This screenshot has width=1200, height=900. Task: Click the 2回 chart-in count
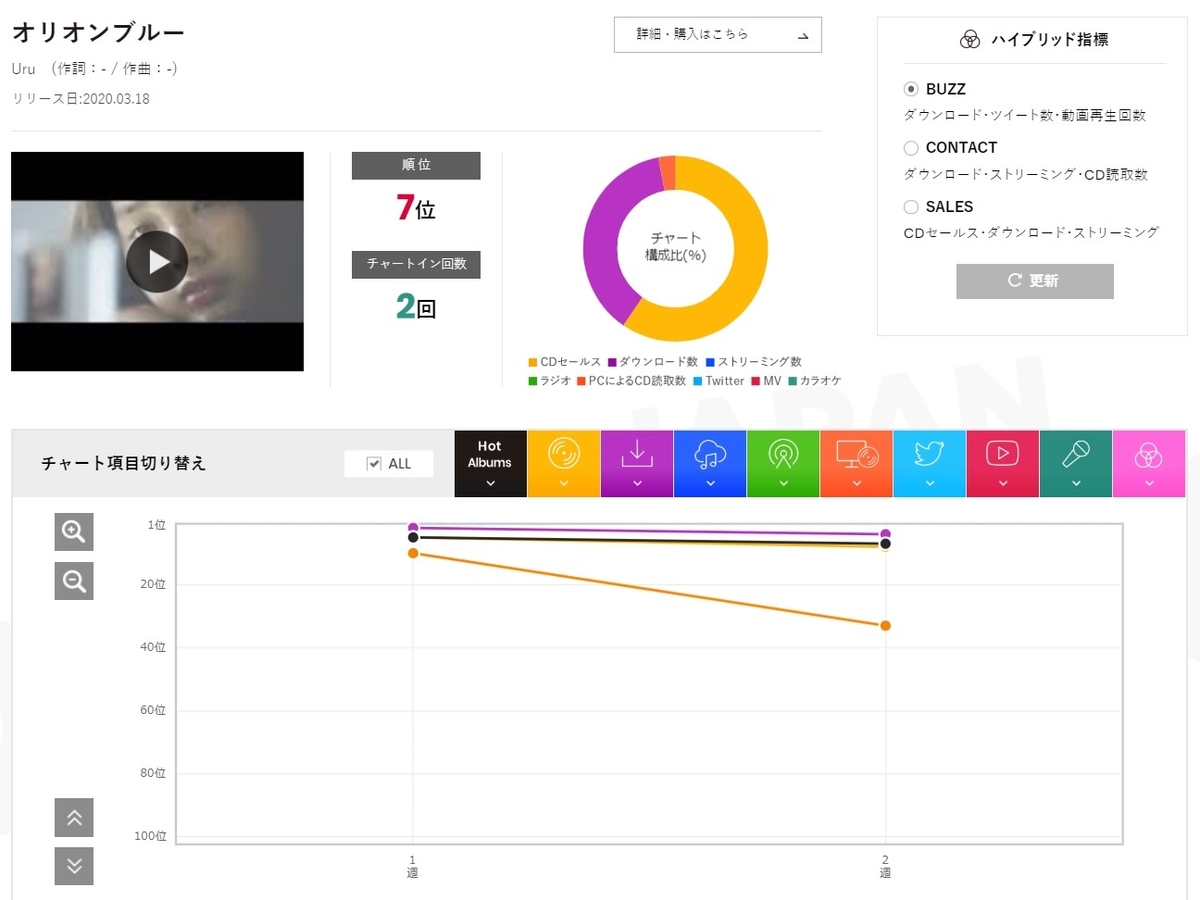[416, 306]
